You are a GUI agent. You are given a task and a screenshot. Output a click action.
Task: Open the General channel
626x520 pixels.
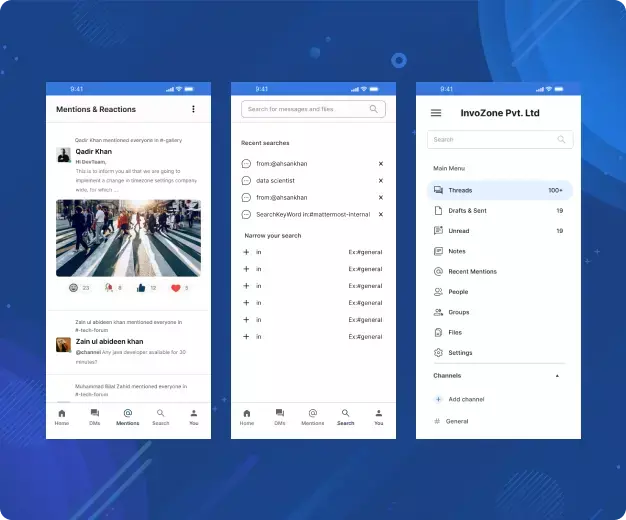457,421
